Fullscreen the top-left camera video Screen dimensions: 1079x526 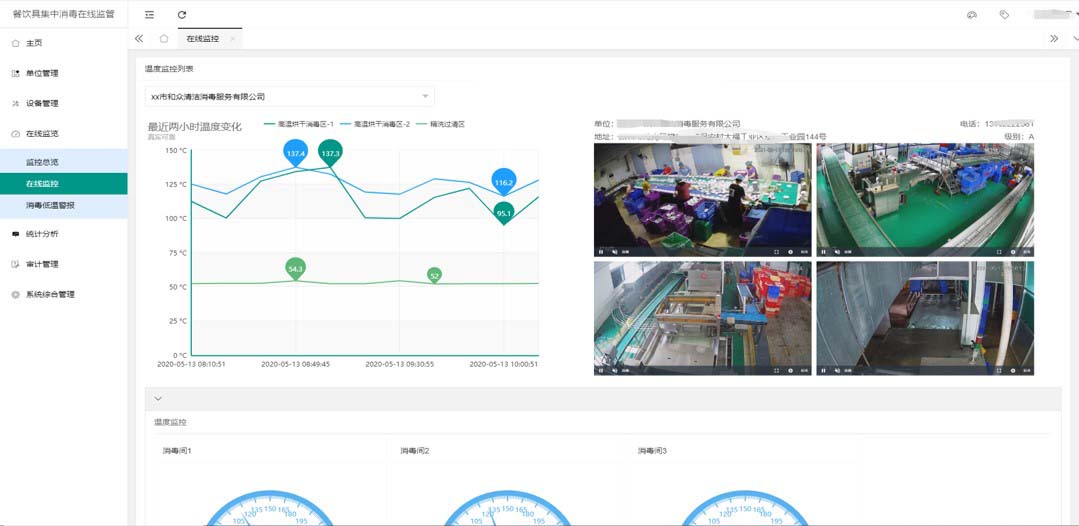[x=776, y=252]
